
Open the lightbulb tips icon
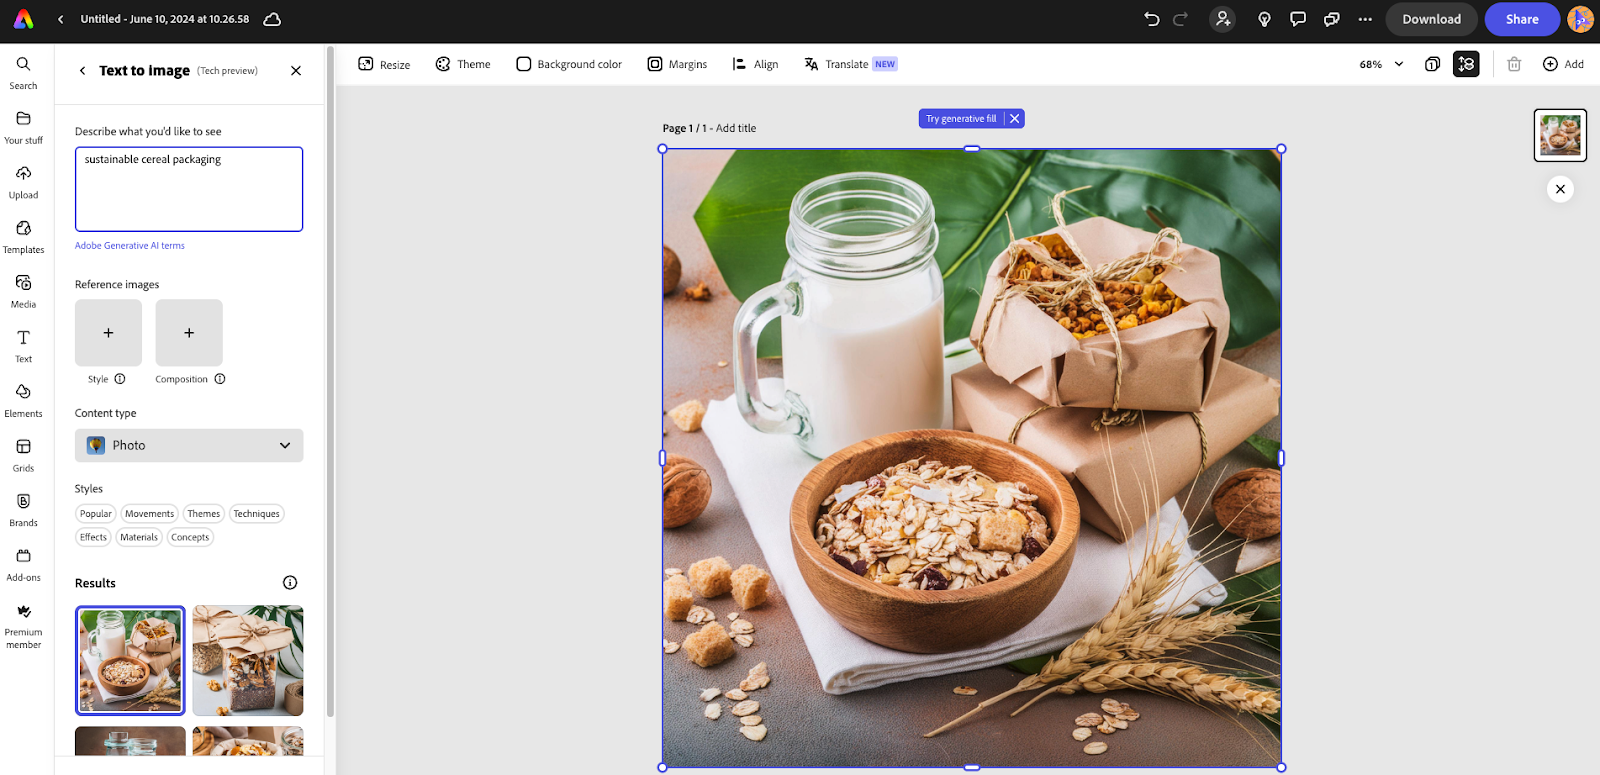(x=1264, y=19)
